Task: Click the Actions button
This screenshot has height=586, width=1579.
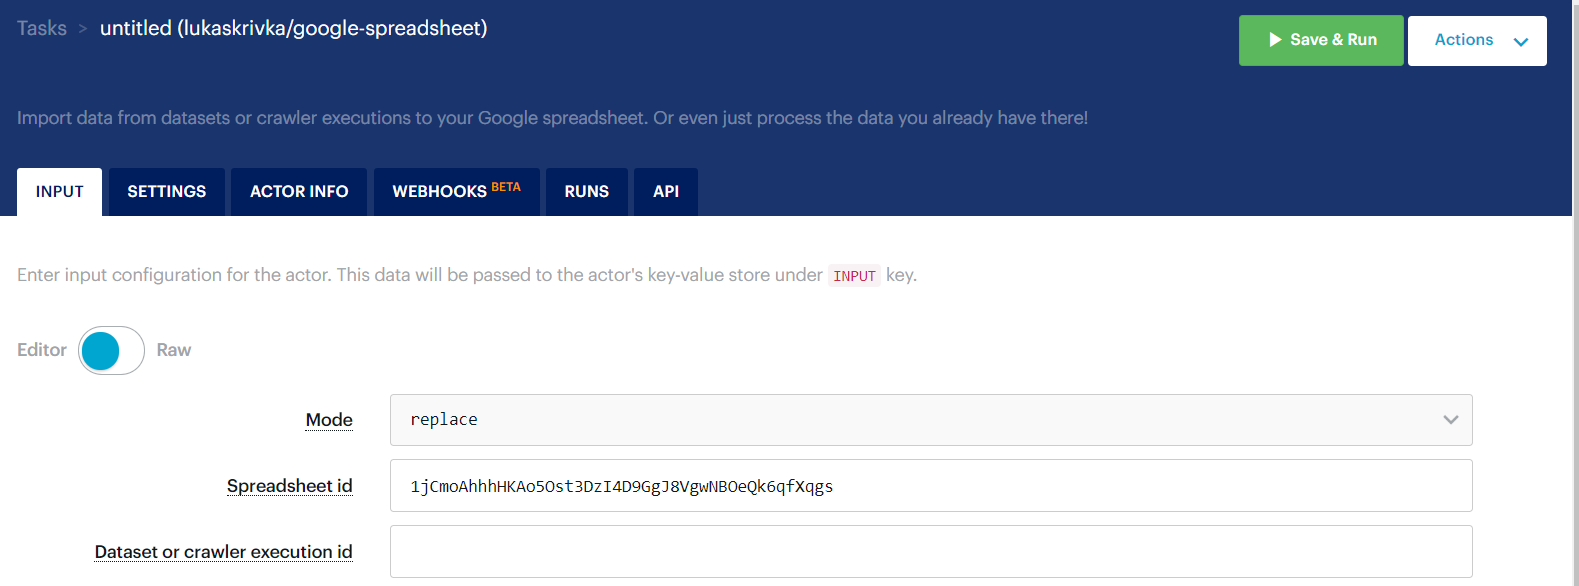Action: pyautogui.click(x=1477, y=41)
